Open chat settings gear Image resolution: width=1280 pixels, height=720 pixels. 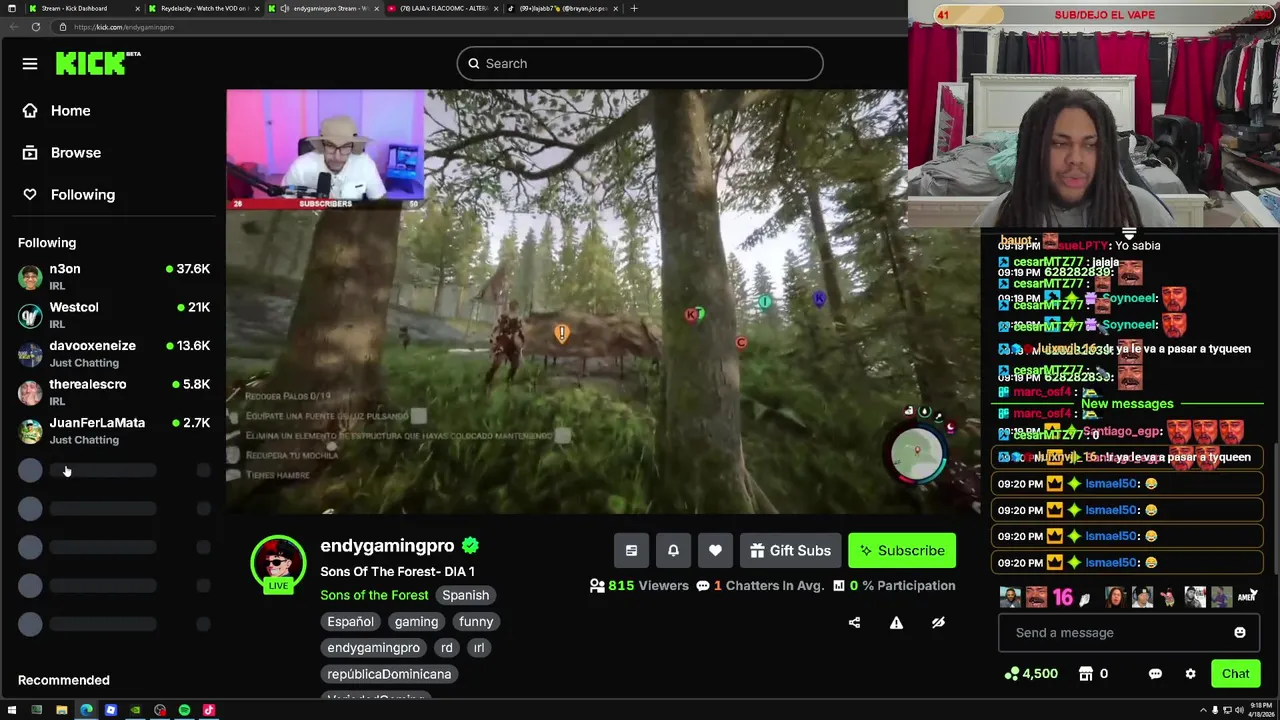1190,674
